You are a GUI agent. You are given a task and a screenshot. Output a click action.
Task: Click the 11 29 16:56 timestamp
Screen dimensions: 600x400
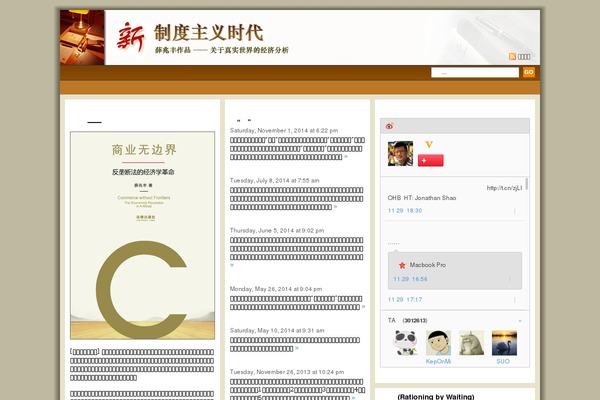(410, 279)
